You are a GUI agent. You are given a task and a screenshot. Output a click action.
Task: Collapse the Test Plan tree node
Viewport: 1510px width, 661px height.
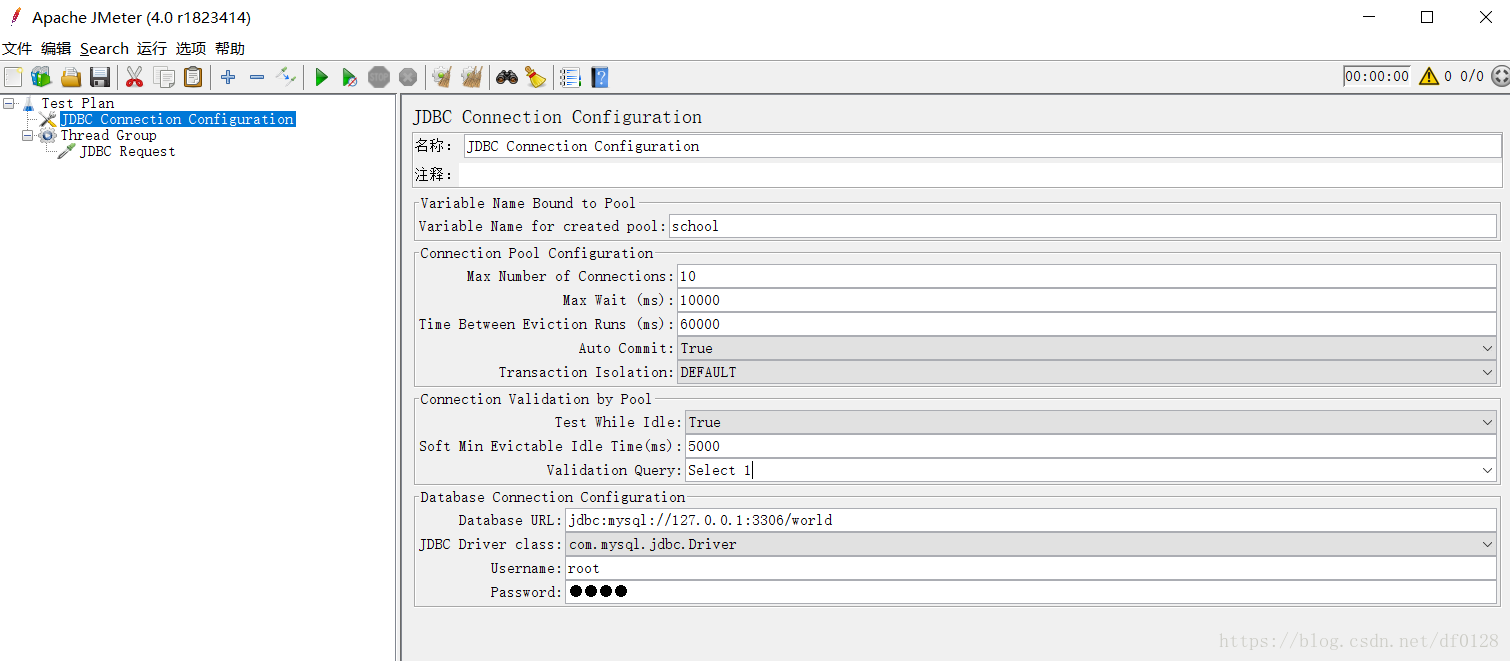9,103
